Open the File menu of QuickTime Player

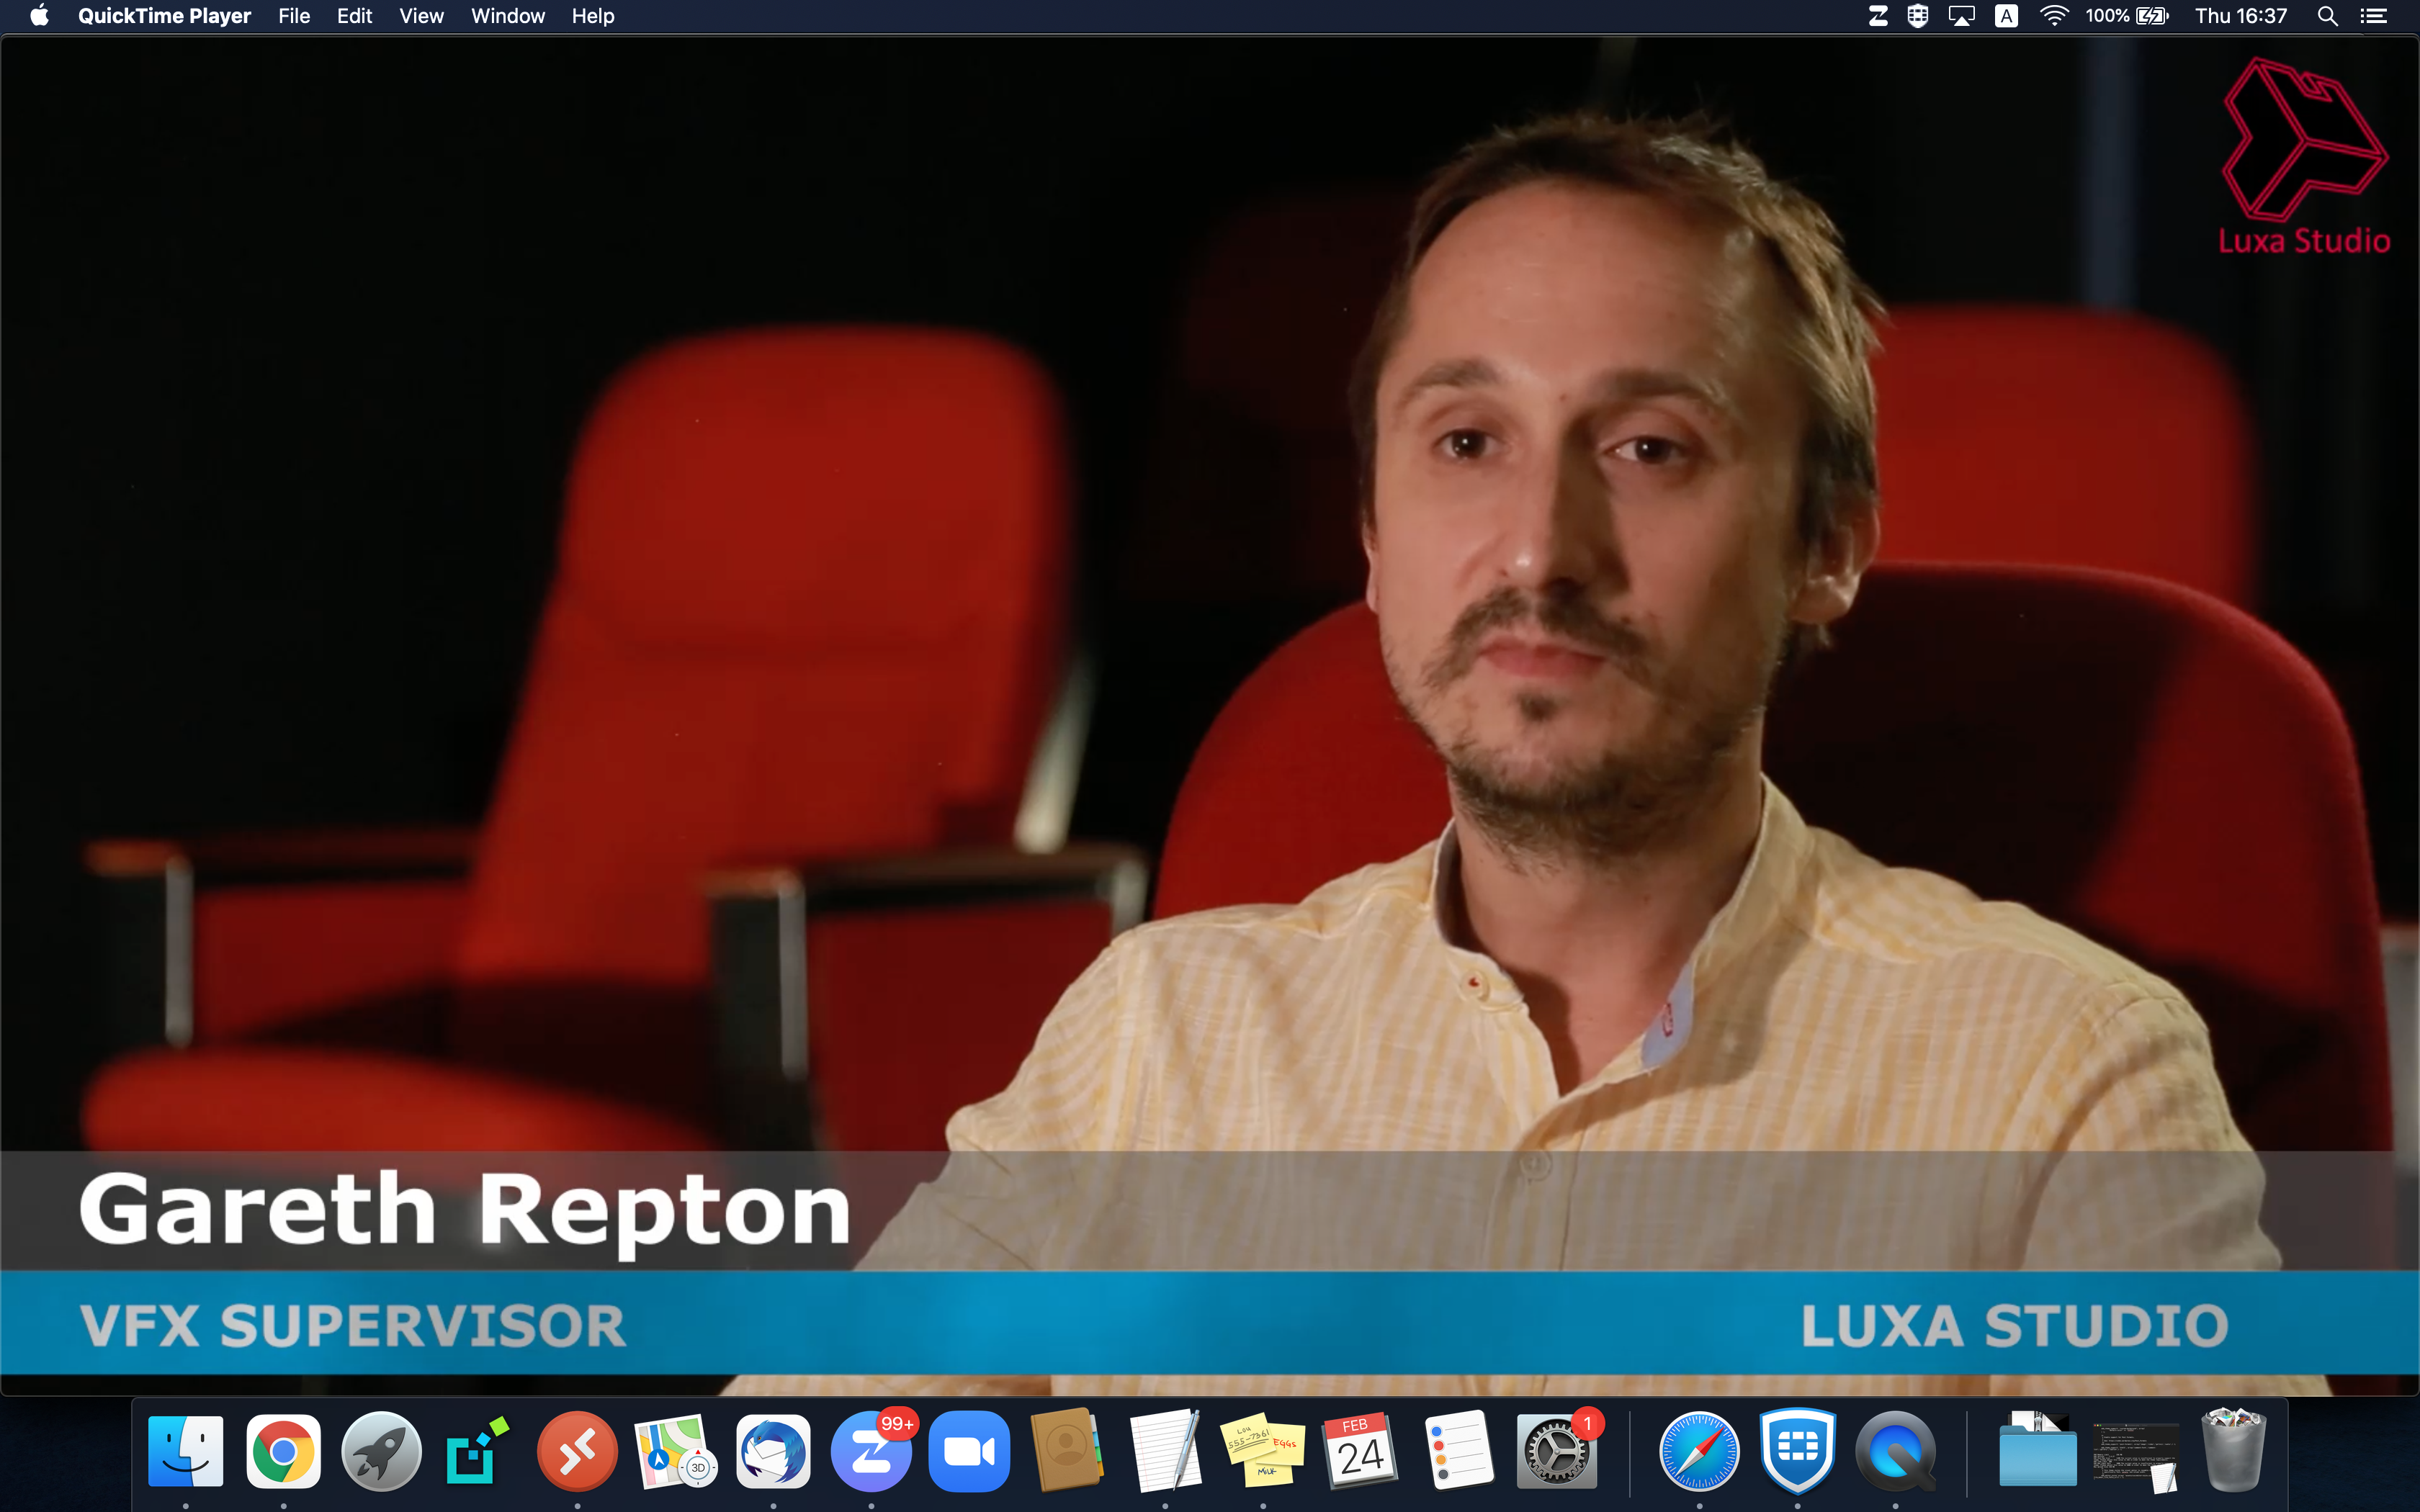click(x=293, y=15)
